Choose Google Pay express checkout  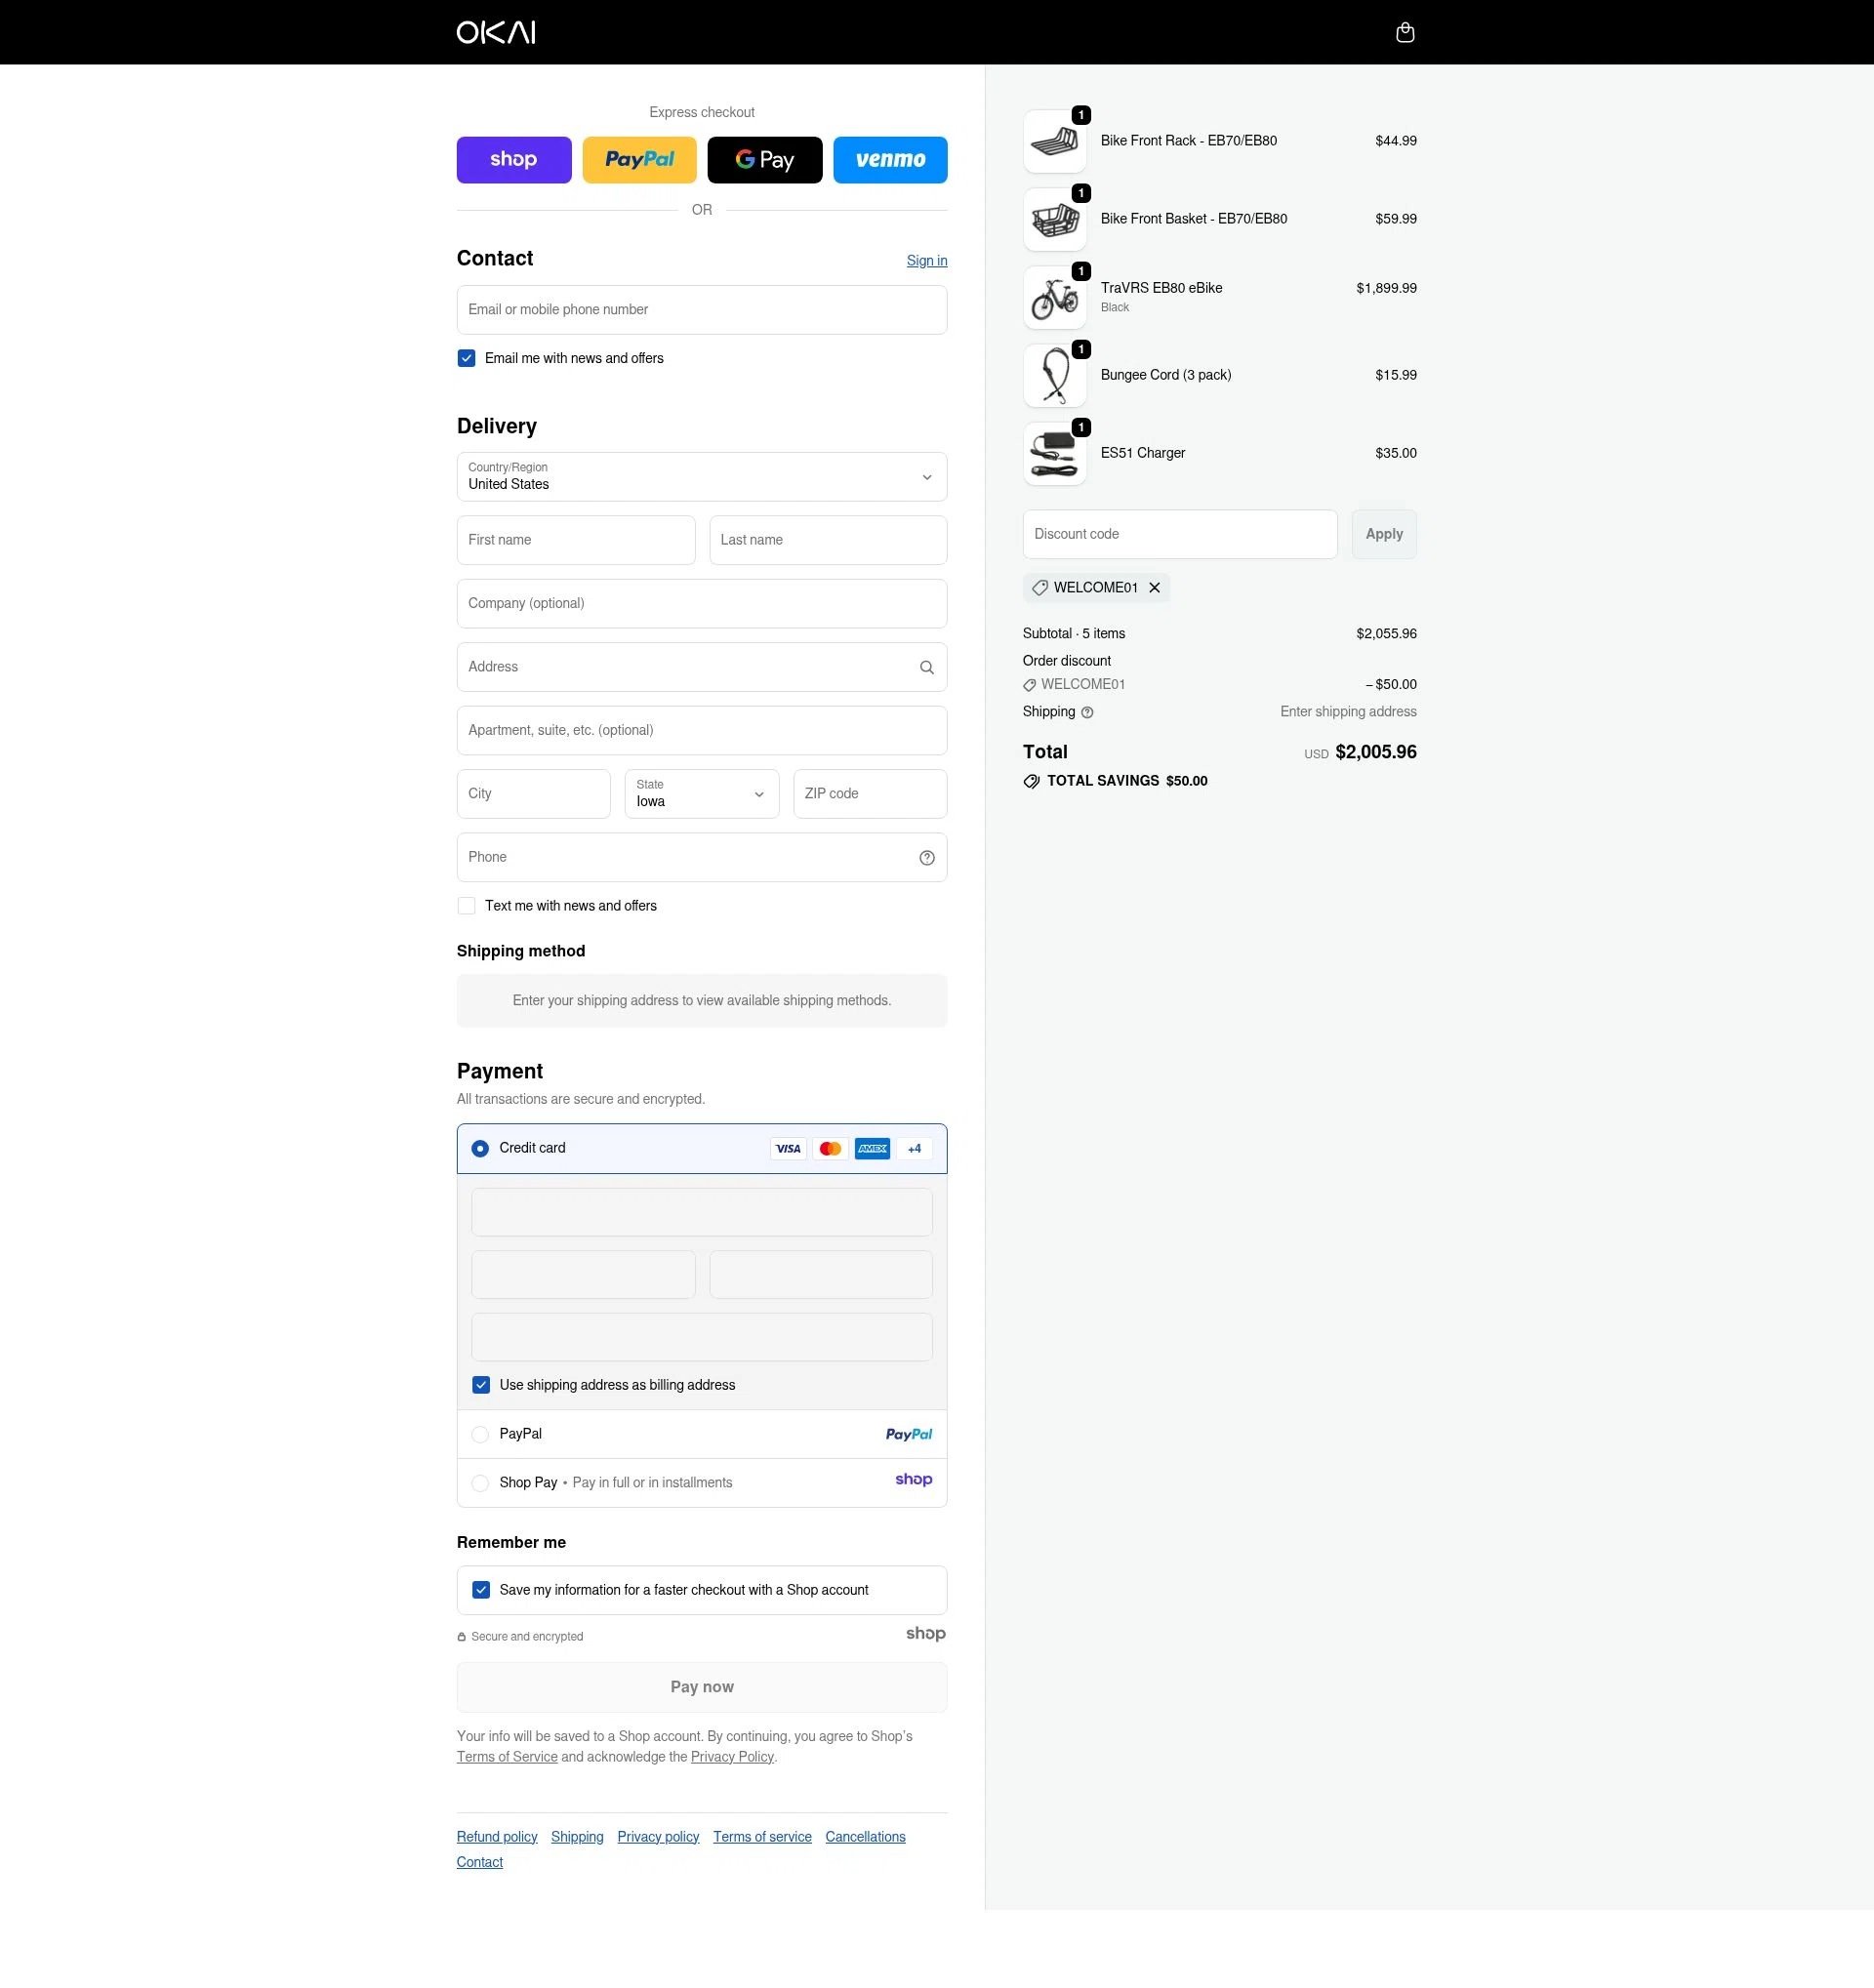(764, 159)
